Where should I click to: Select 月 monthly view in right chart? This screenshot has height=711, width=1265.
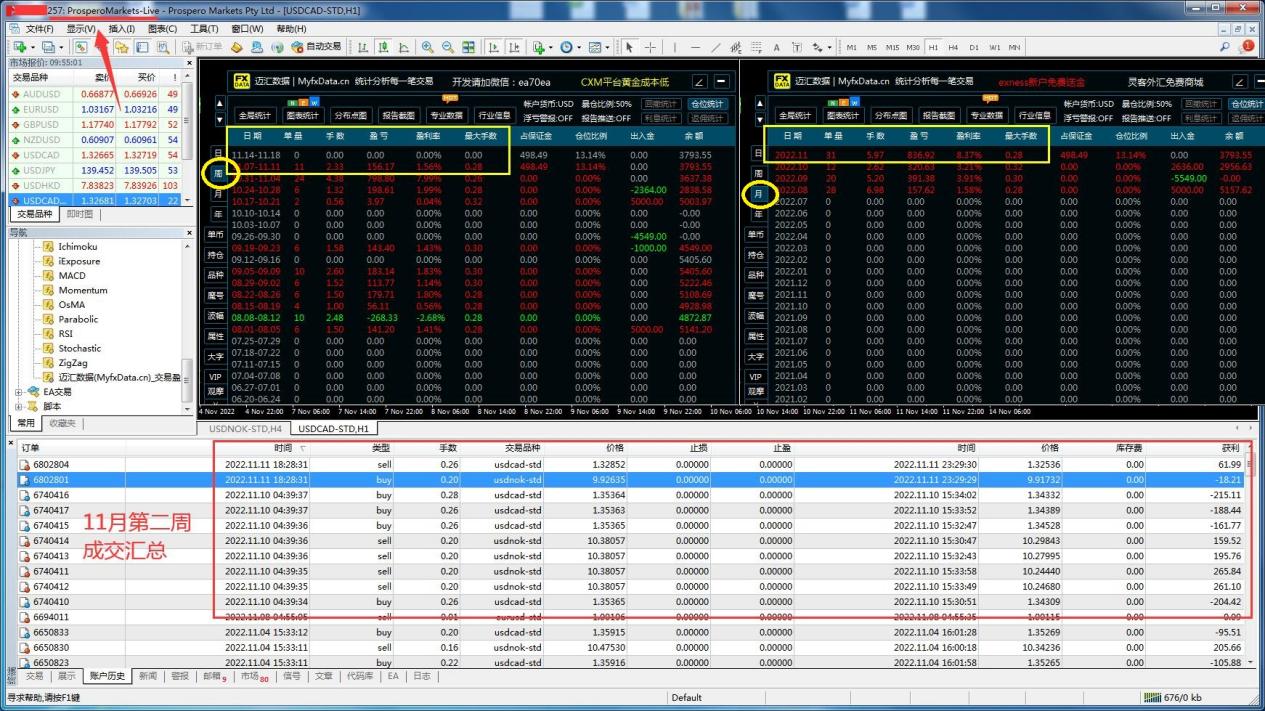[x=757, y=194]
